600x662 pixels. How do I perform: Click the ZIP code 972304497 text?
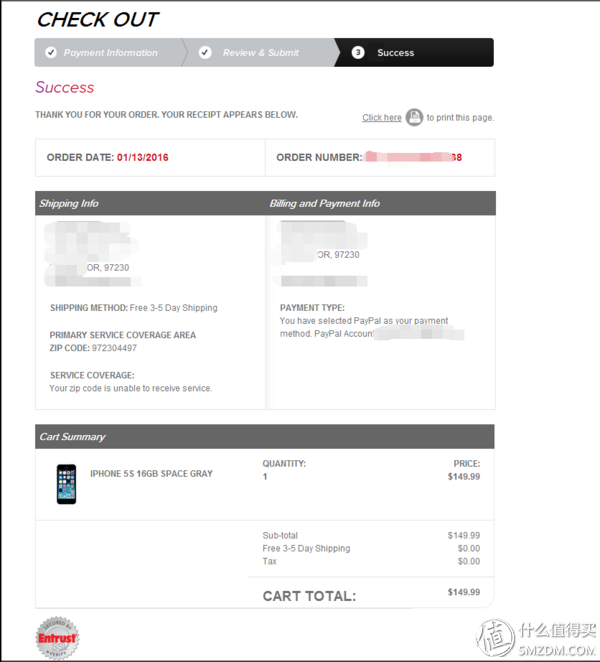114,348
